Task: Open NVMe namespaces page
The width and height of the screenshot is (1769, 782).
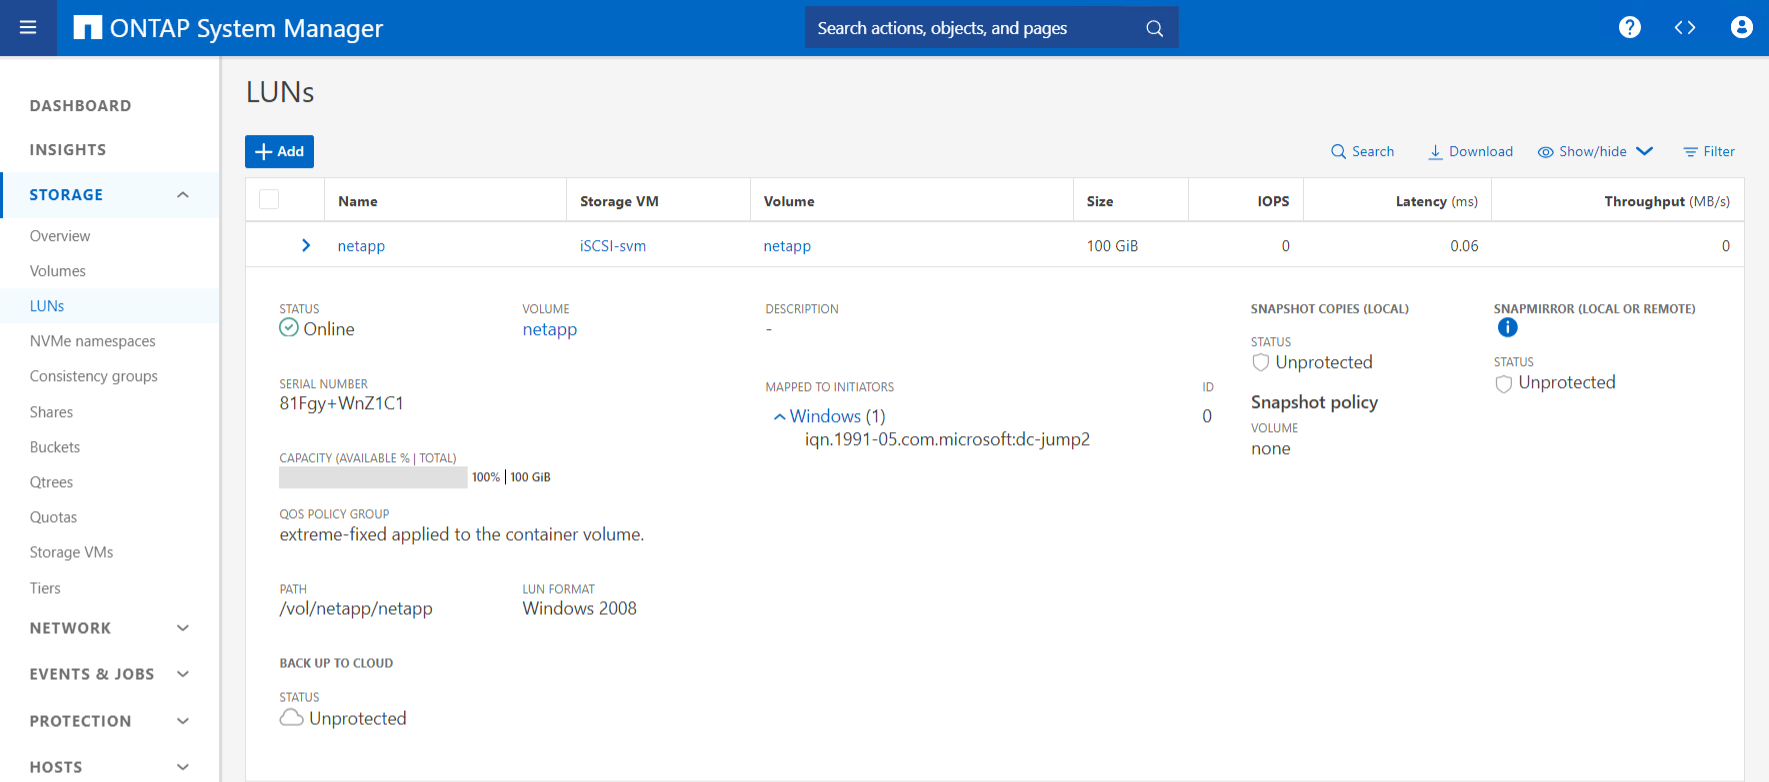Action: 93,341
